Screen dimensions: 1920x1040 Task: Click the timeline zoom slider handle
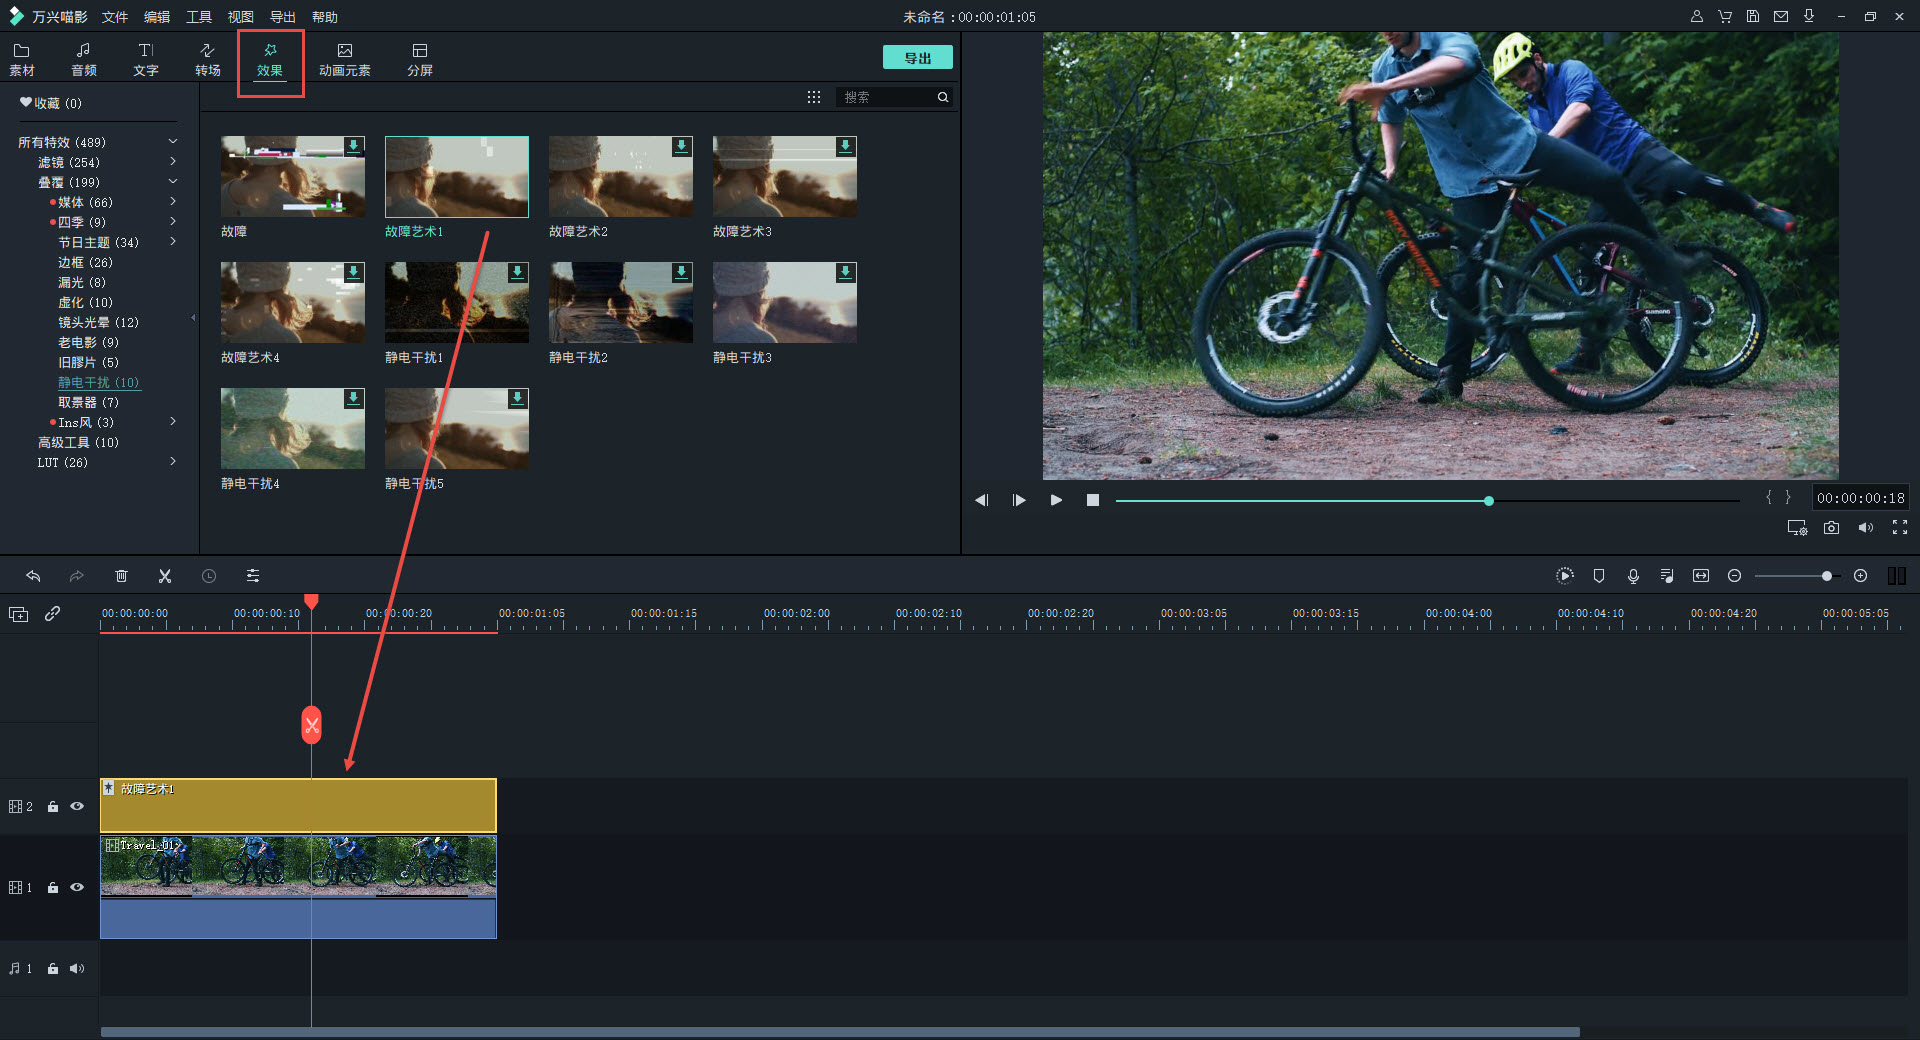point(1827,576)
